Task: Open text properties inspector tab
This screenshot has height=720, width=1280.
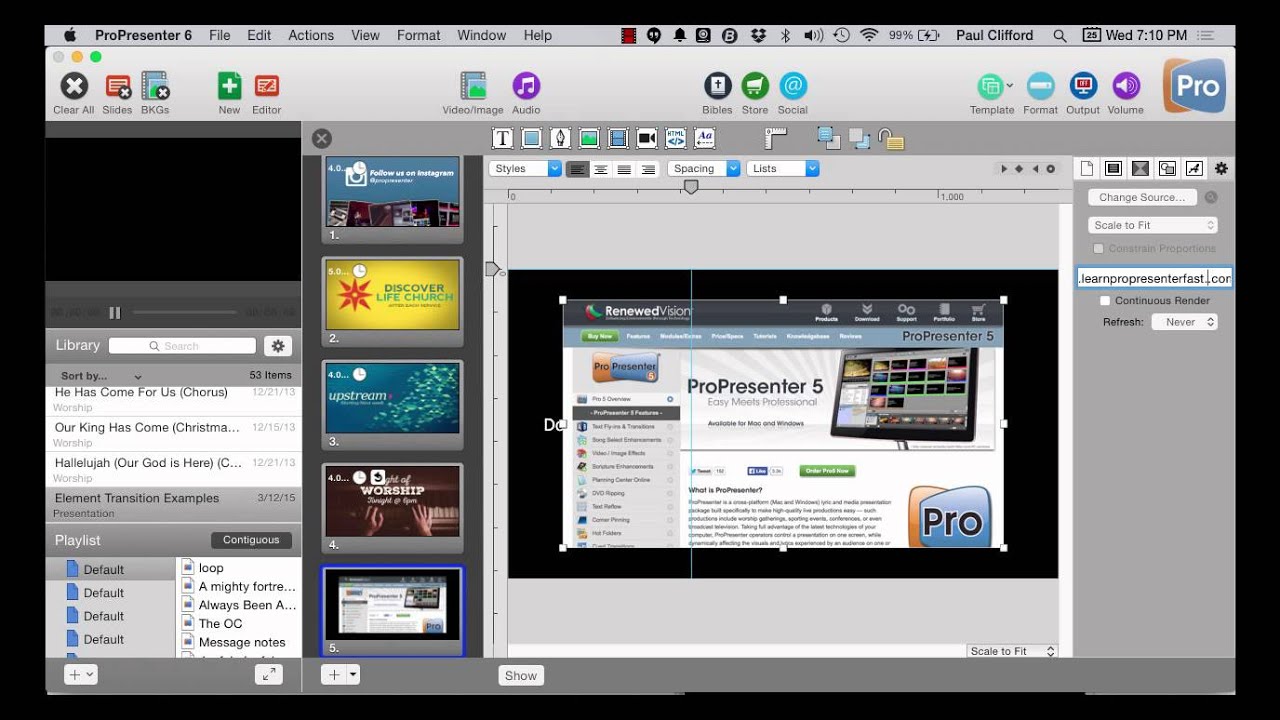Action: point(1194,168)
